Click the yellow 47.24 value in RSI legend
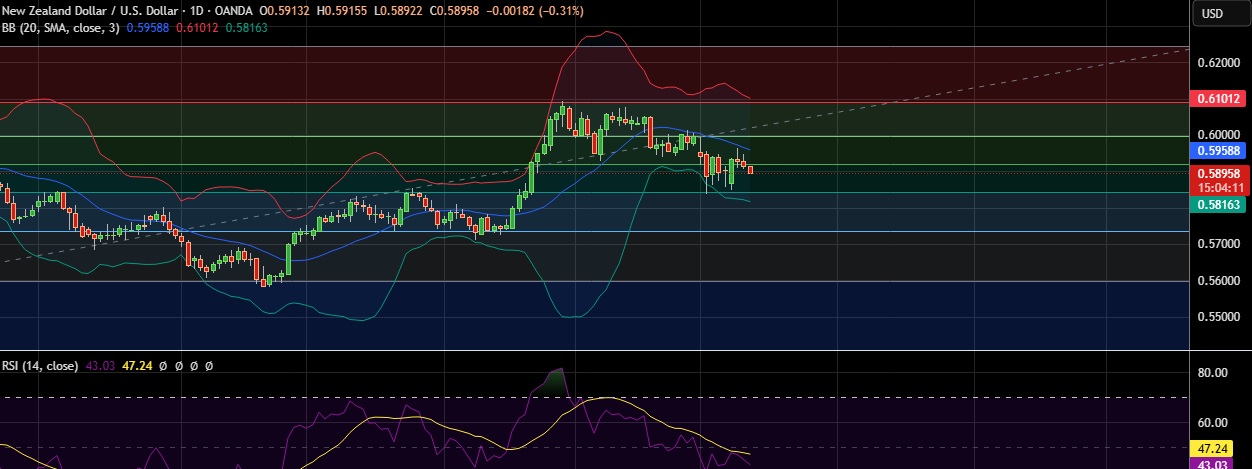The image size is (1252, 469). pyautogui.click(x=134, y=366)
